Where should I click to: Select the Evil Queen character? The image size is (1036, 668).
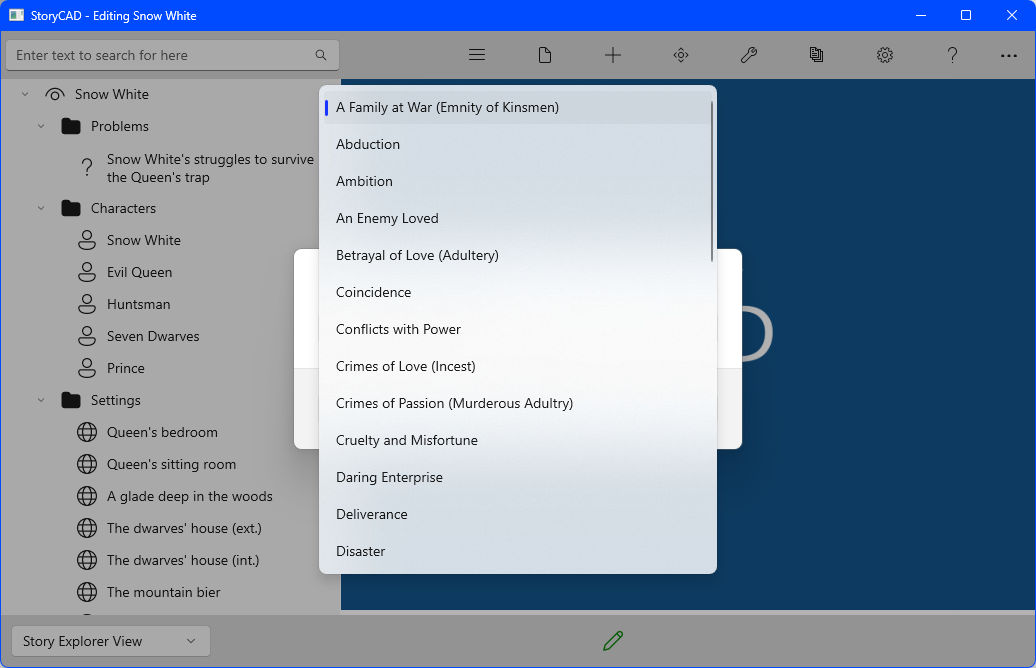click(x=139, y=272)
